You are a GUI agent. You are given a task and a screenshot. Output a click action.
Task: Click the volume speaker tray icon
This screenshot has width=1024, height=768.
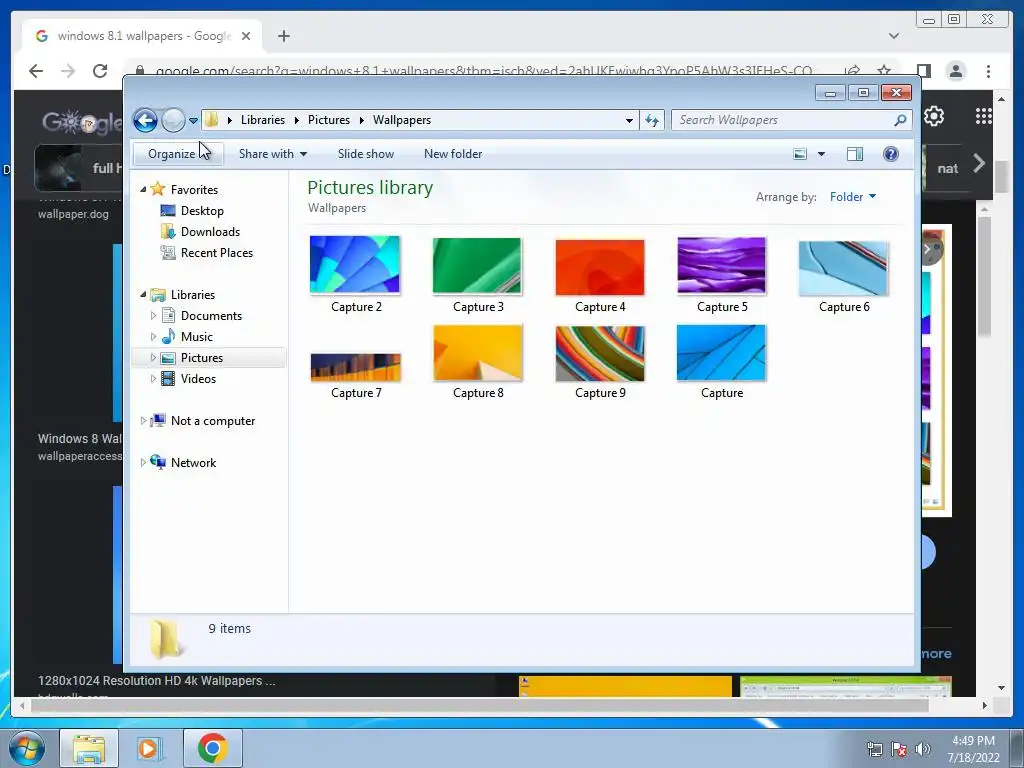click(x=923, y=749)
